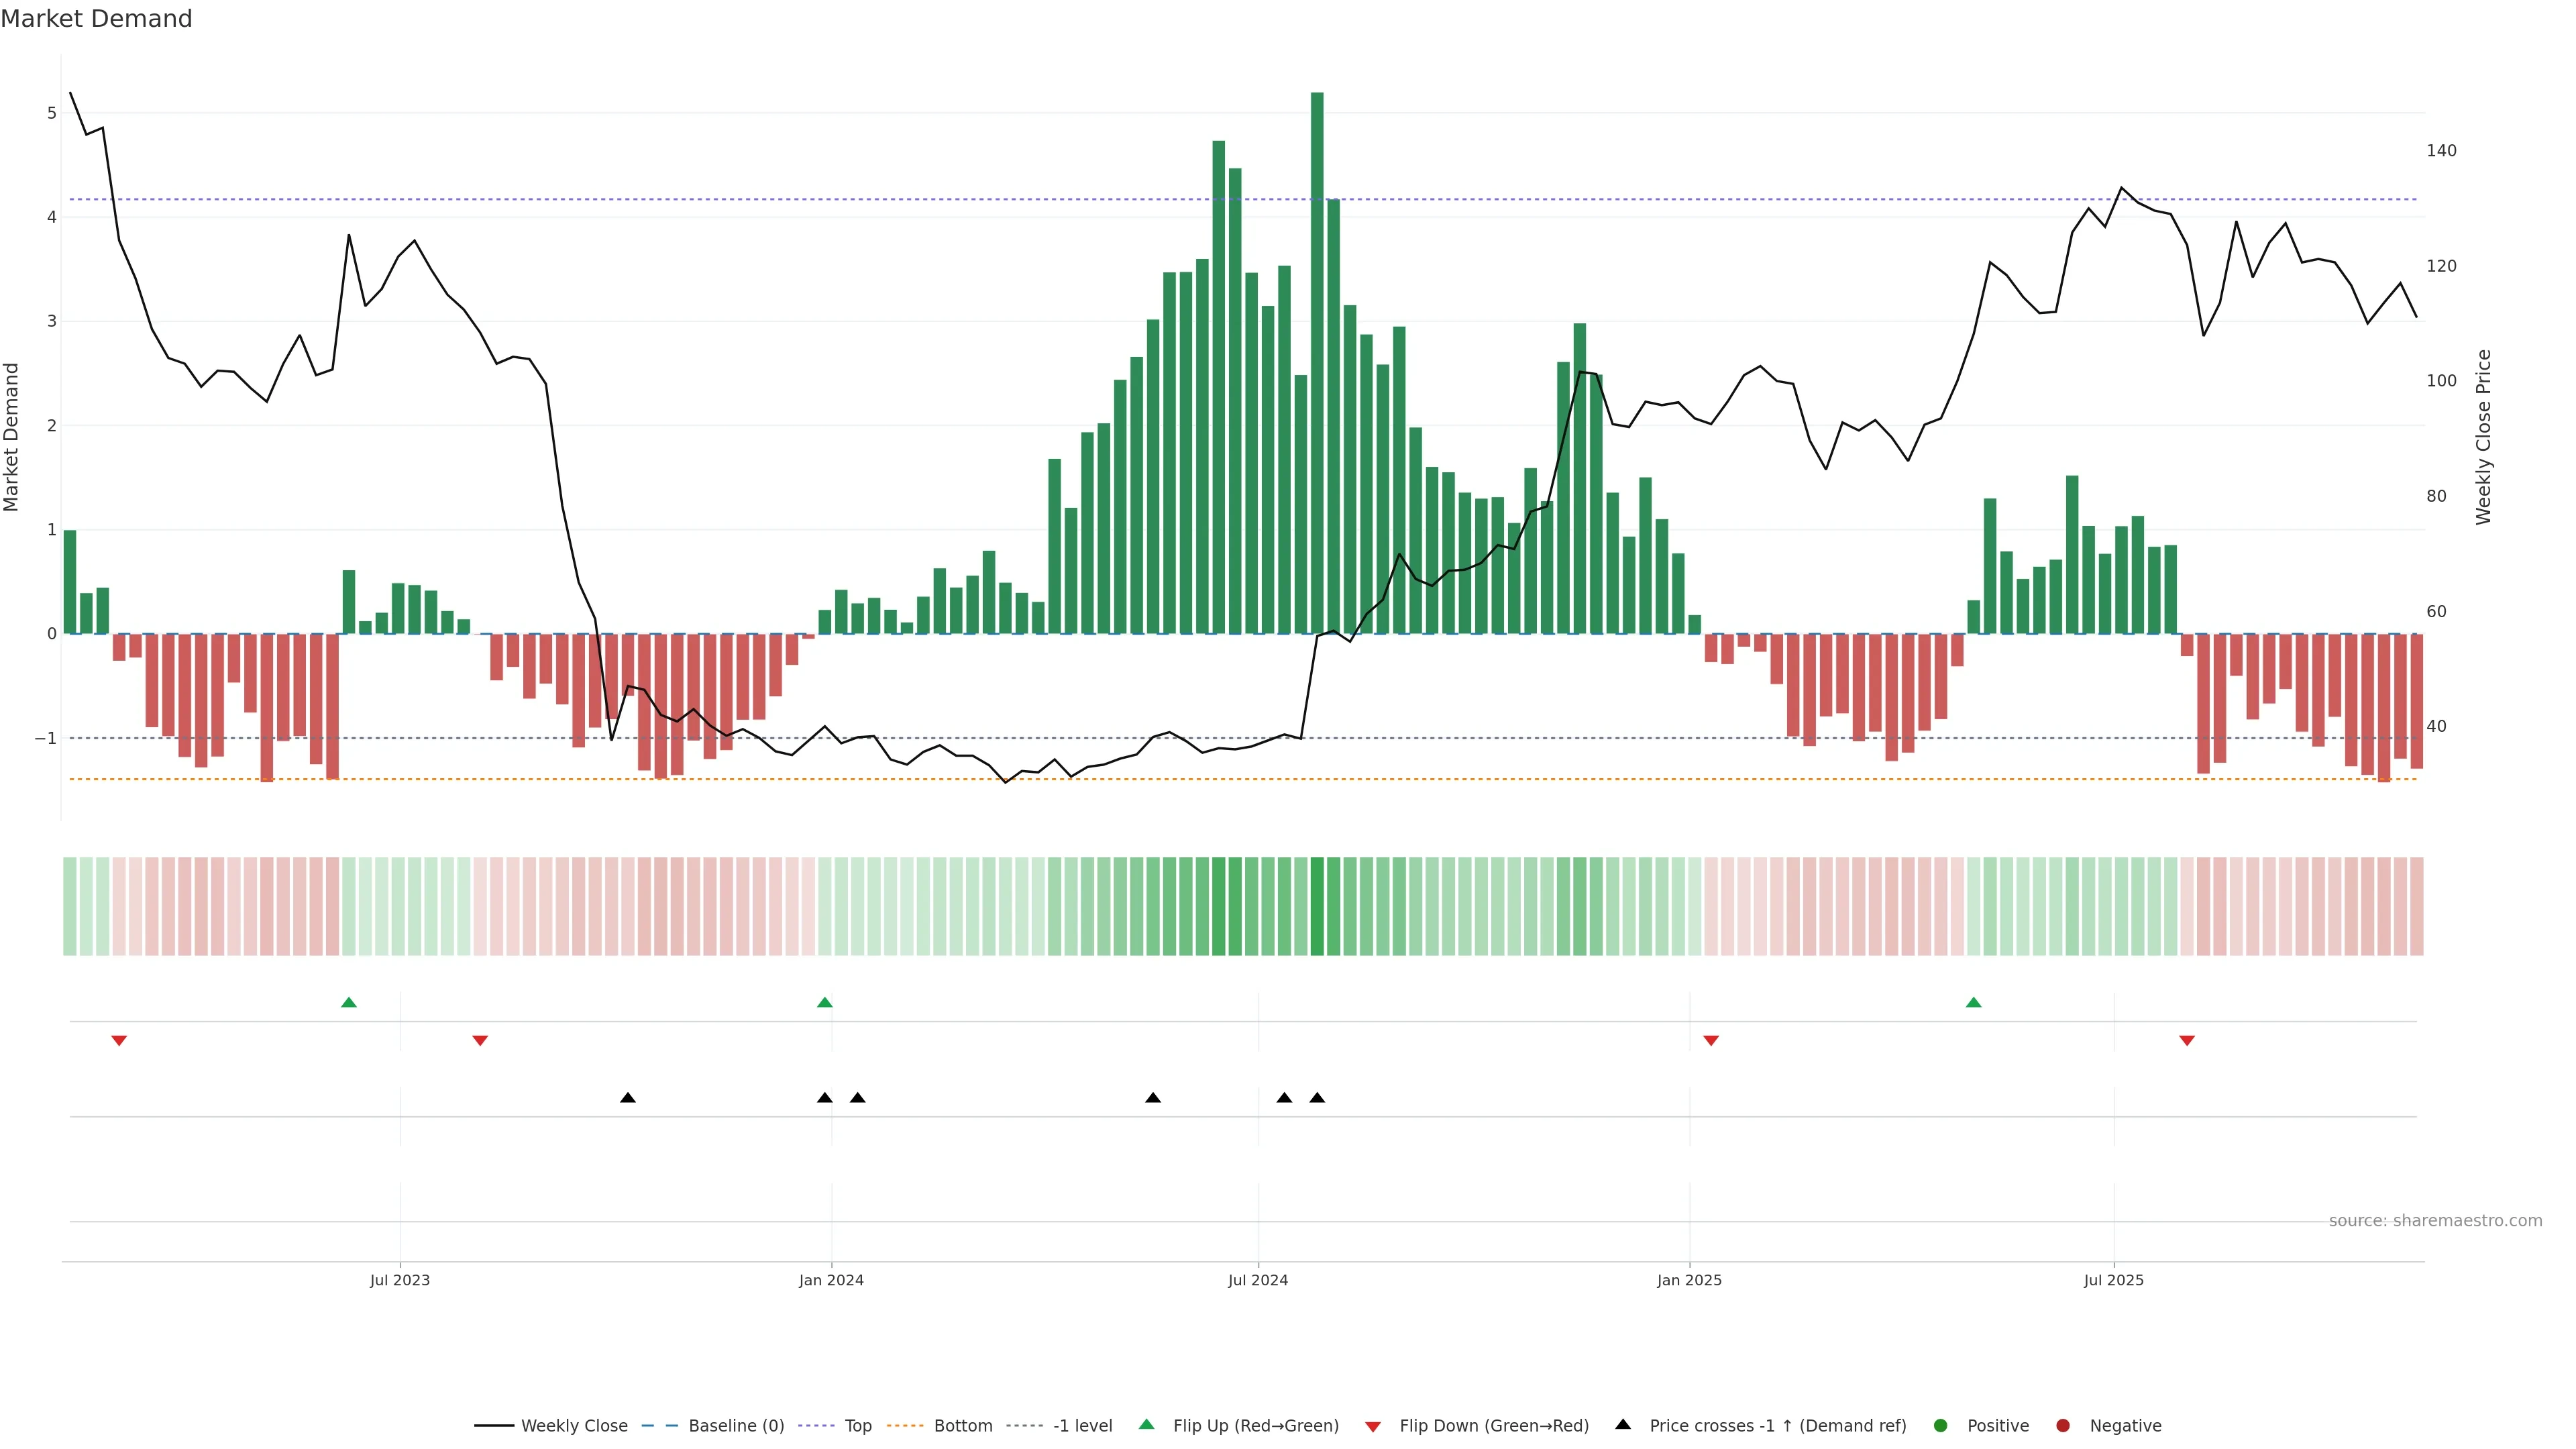Click the darkest green heatmap strip cell
The height and width of the screenshot is (1449, 2576).
click(x=1317, y=906)
